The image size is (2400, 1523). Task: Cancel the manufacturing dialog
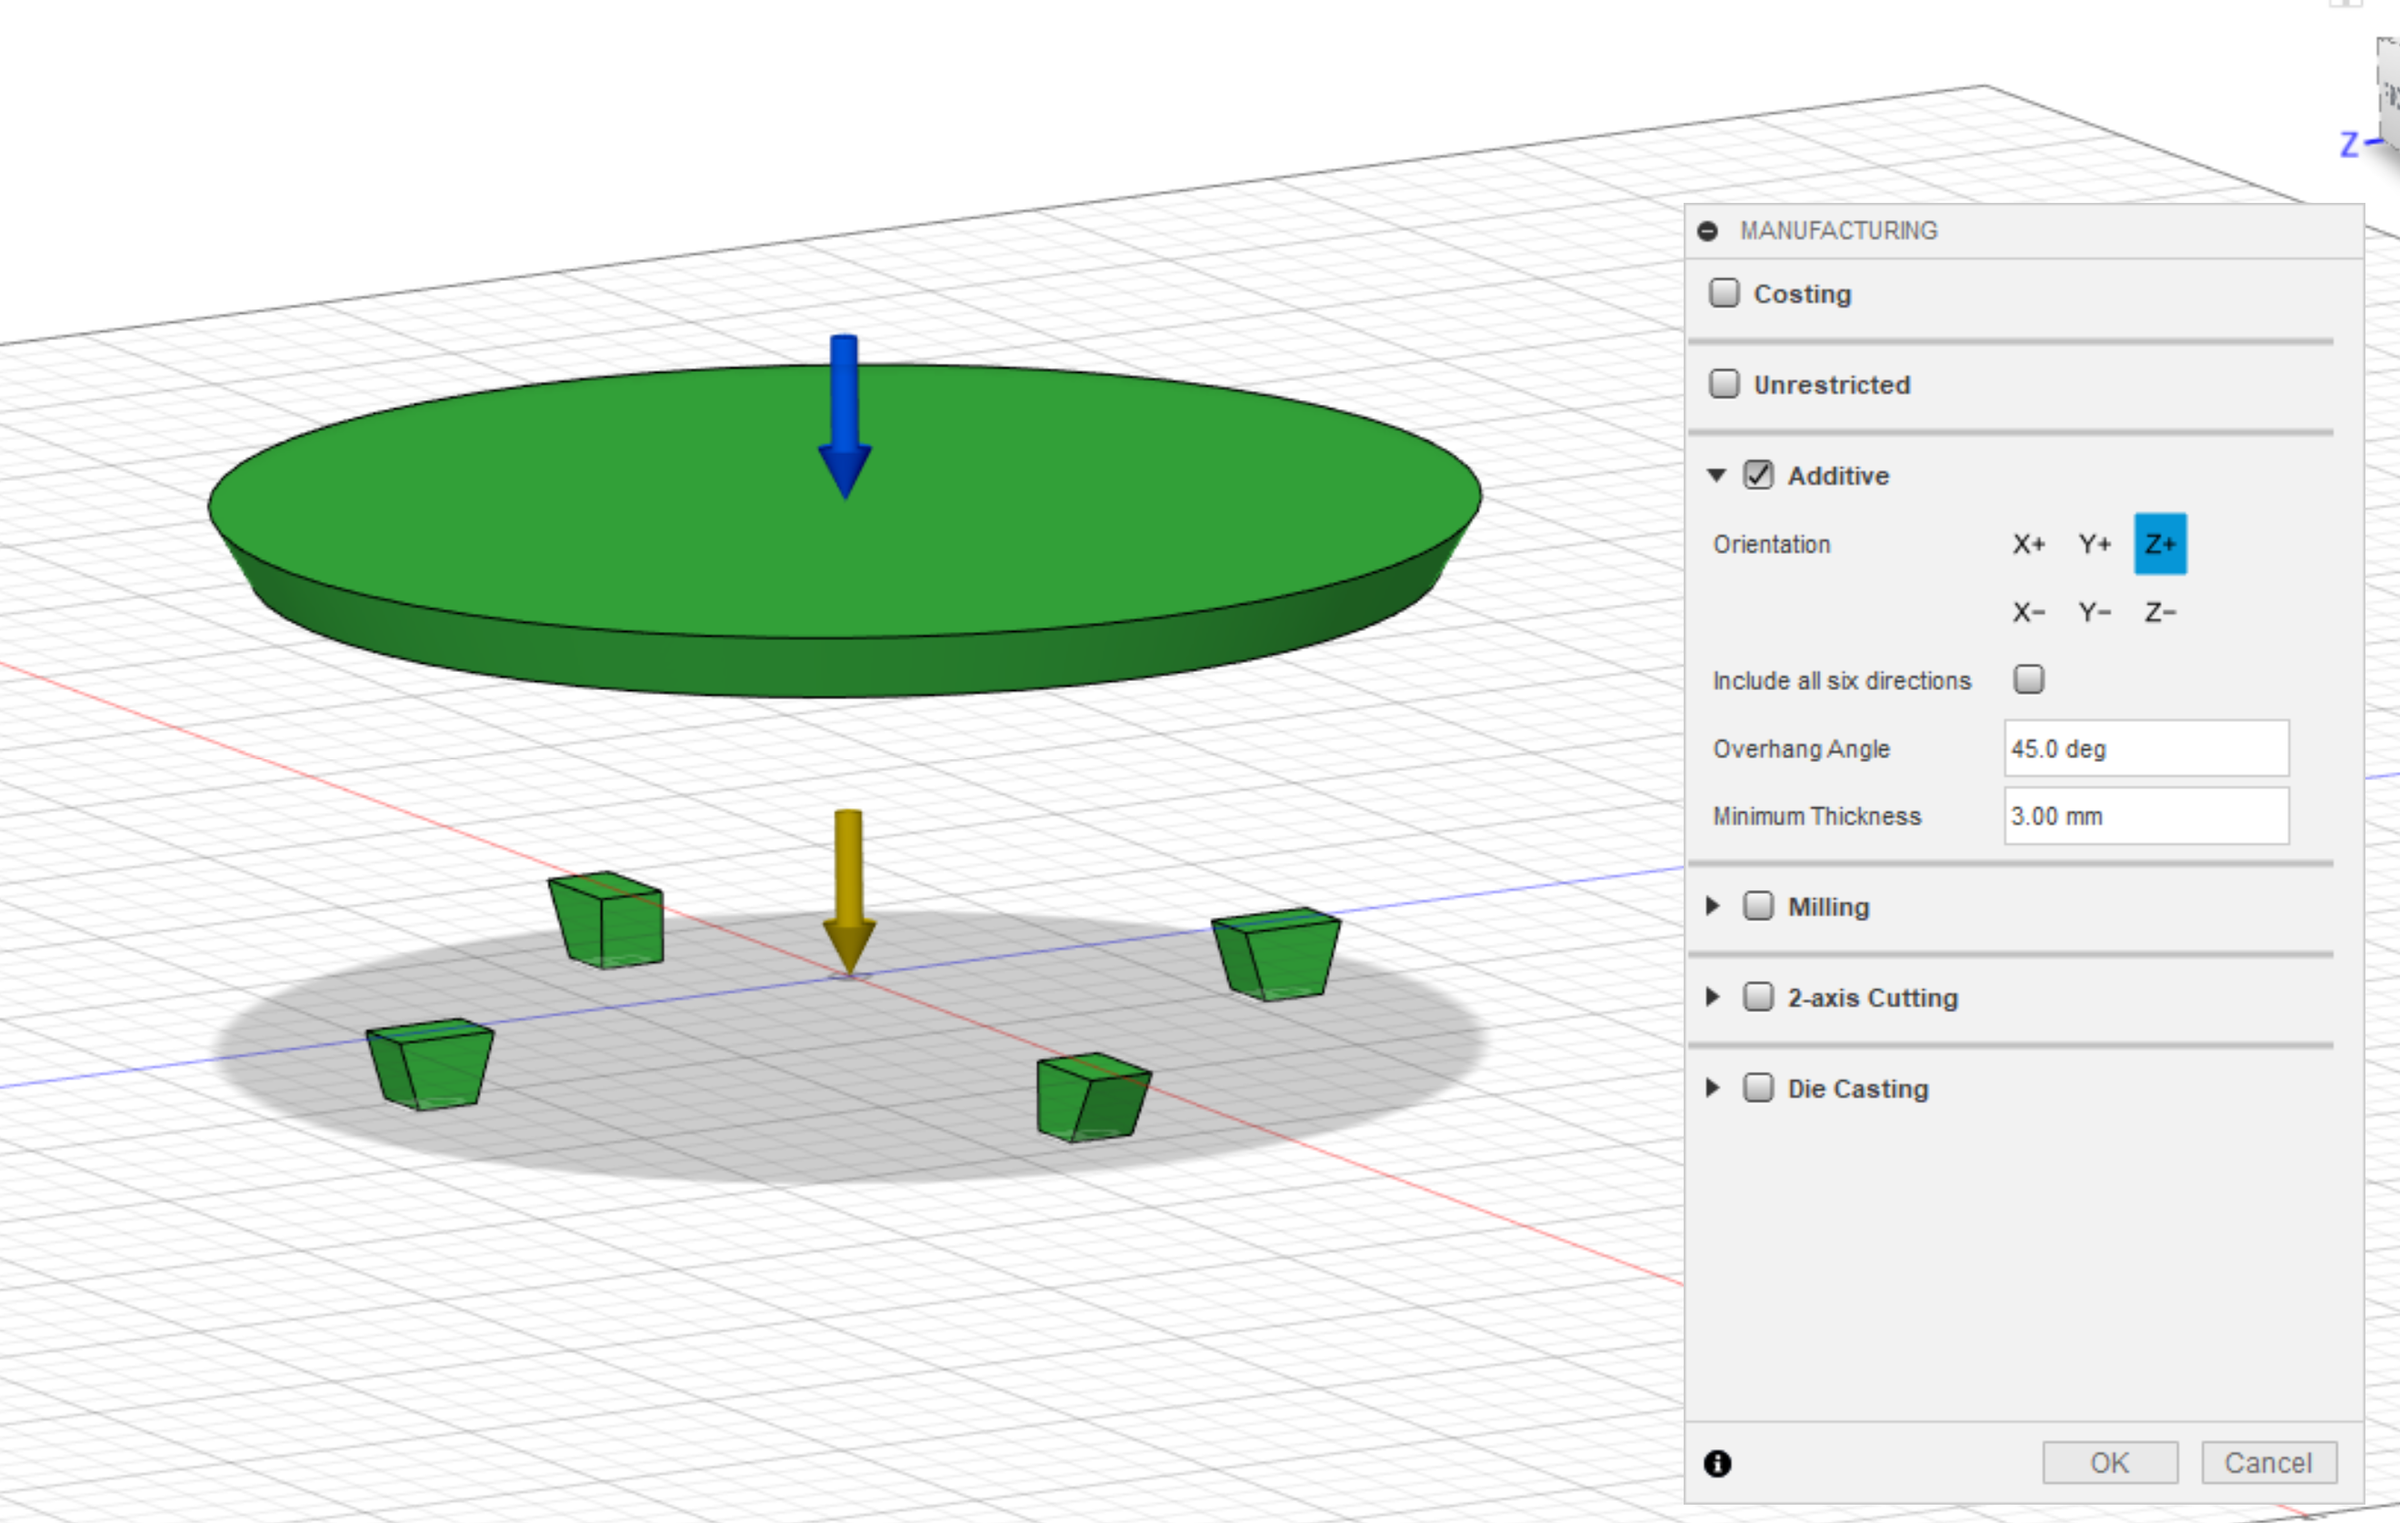pyautogui.click(x=2269, y=1463)
